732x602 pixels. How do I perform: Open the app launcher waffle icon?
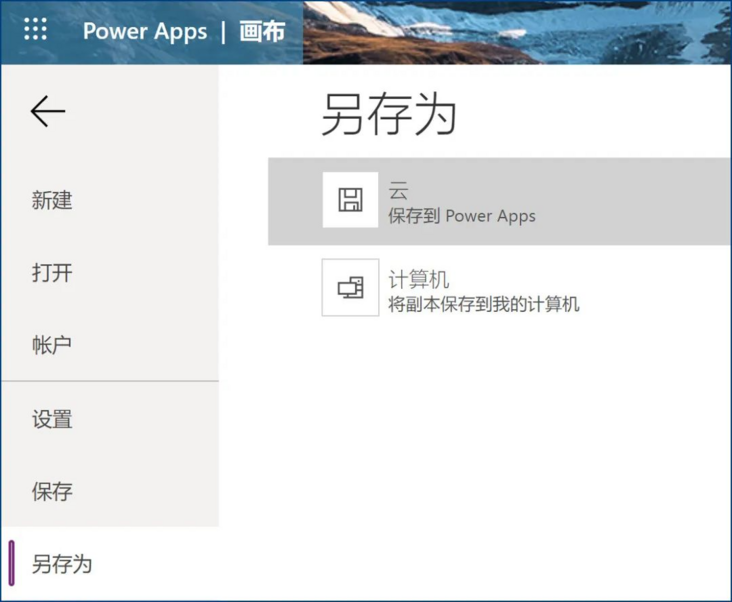35,29
